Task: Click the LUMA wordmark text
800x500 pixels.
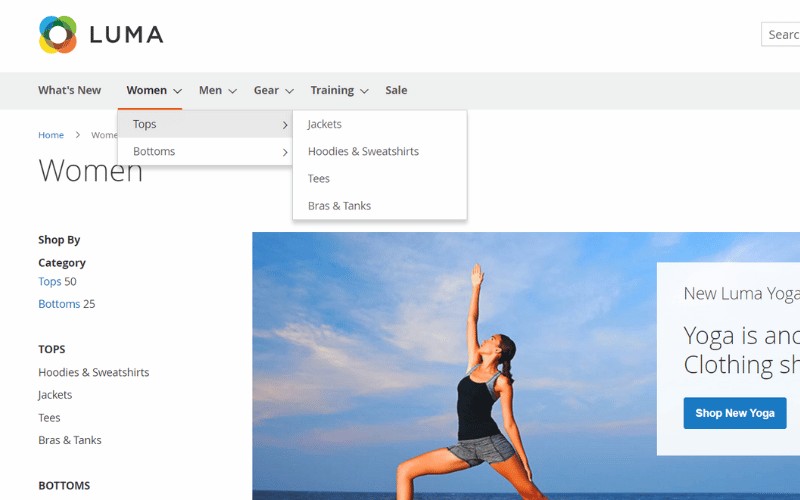Action: coord(127,35)
